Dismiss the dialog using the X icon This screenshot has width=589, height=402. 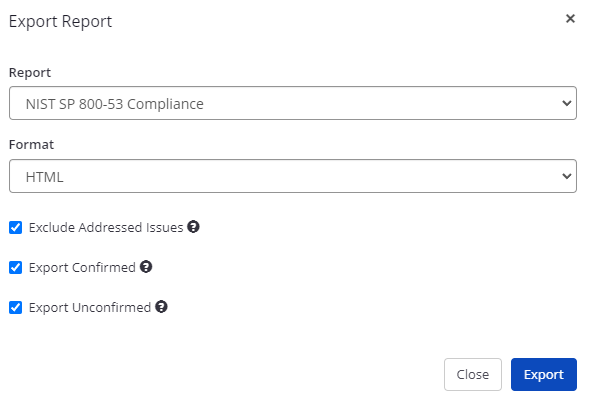pyautogui.click(x=570, y=19)
